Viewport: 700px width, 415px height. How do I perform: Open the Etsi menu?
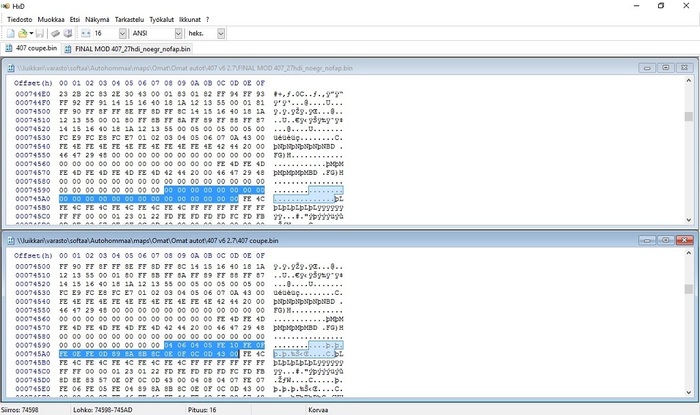point(74,18)
